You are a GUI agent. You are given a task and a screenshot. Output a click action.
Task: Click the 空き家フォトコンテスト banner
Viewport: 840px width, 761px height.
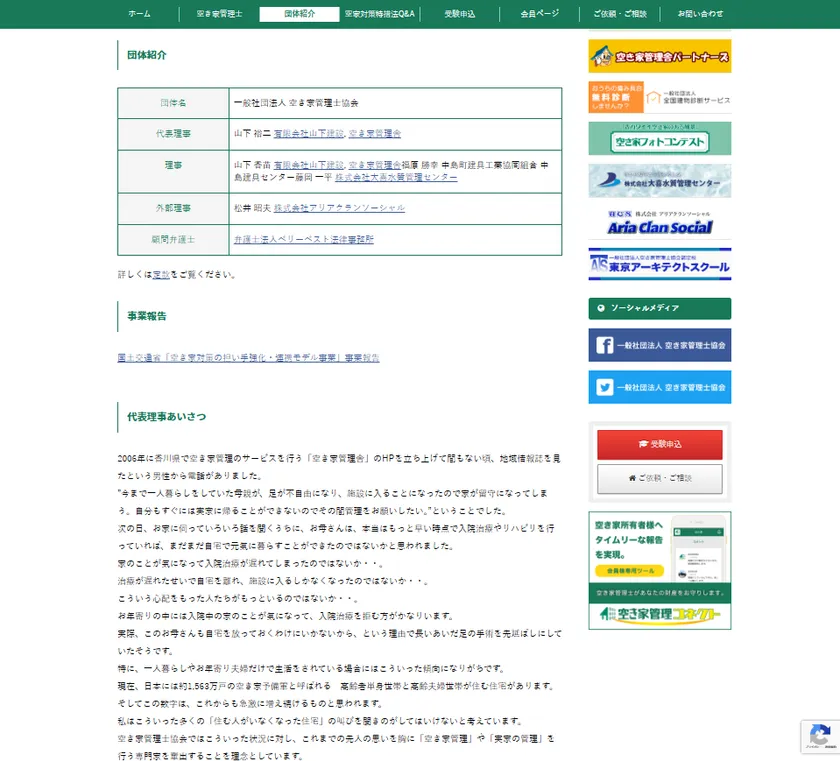[x=659, y=139]
